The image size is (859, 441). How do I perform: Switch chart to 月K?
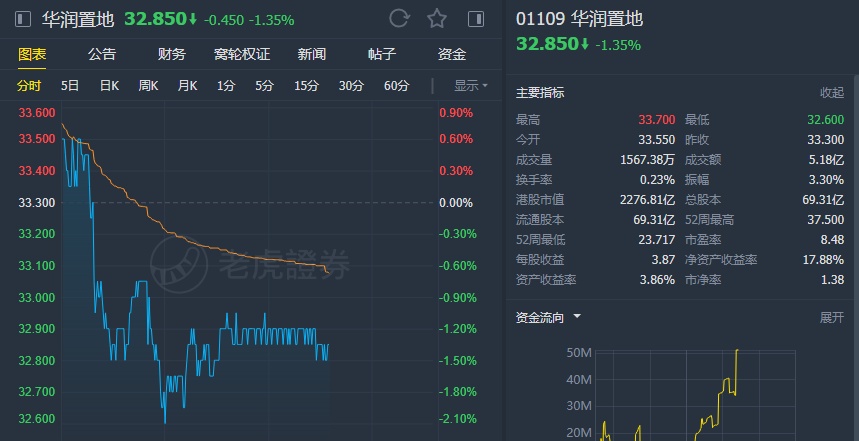point(187,85)
